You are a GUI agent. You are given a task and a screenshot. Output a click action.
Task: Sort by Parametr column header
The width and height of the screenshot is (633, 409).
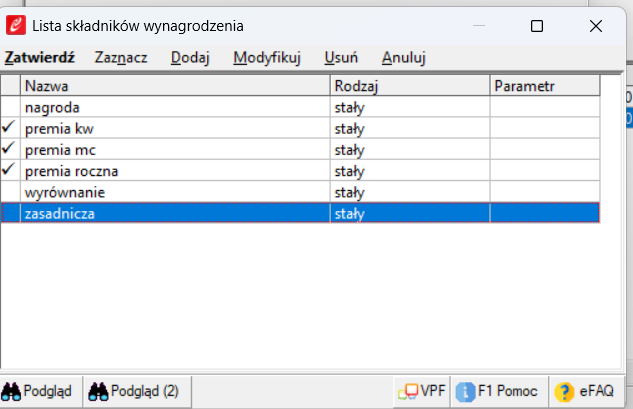pos(545,86)
